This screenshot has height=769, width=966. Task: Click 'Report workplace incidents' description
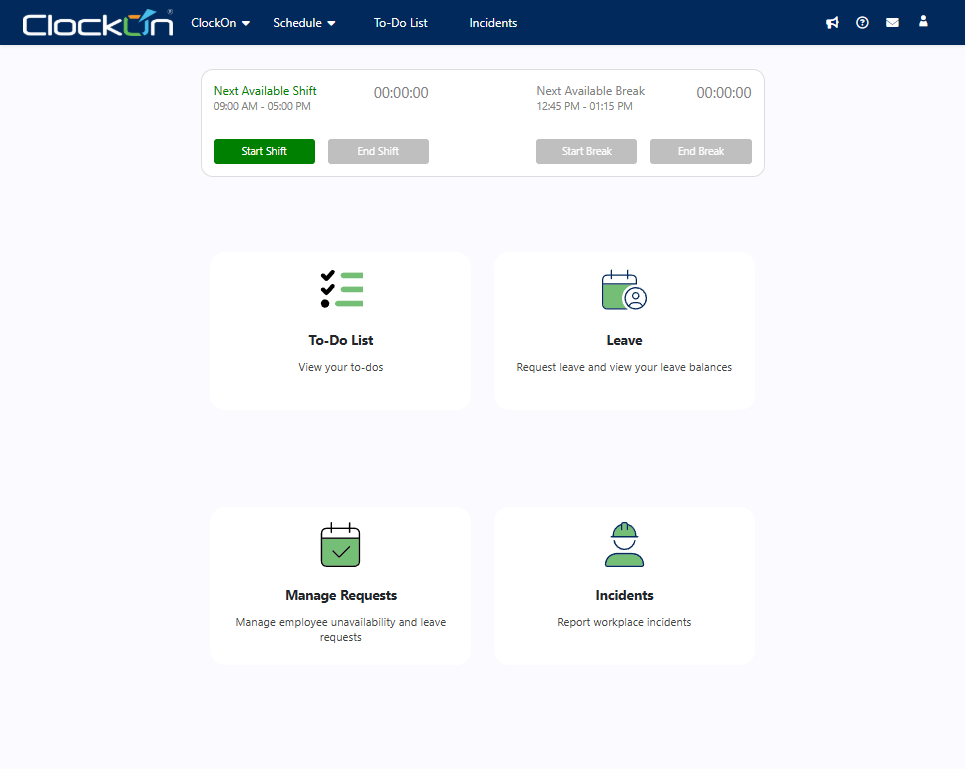[624, 622]
